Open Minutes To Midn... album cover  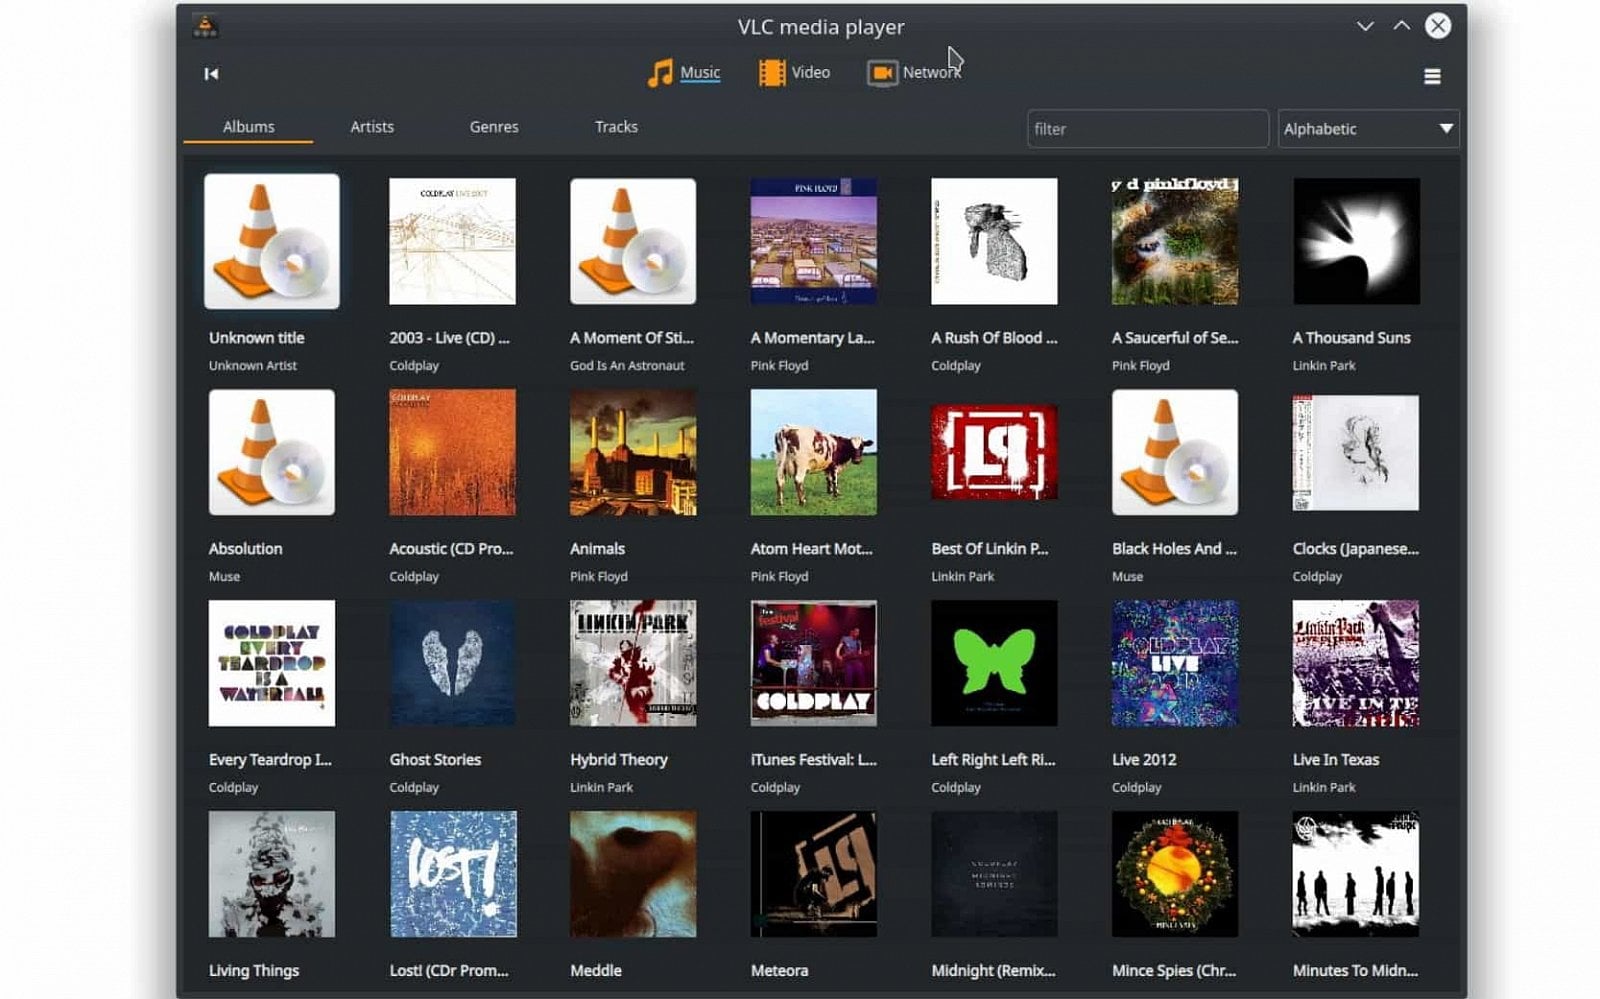(1356, 874)
